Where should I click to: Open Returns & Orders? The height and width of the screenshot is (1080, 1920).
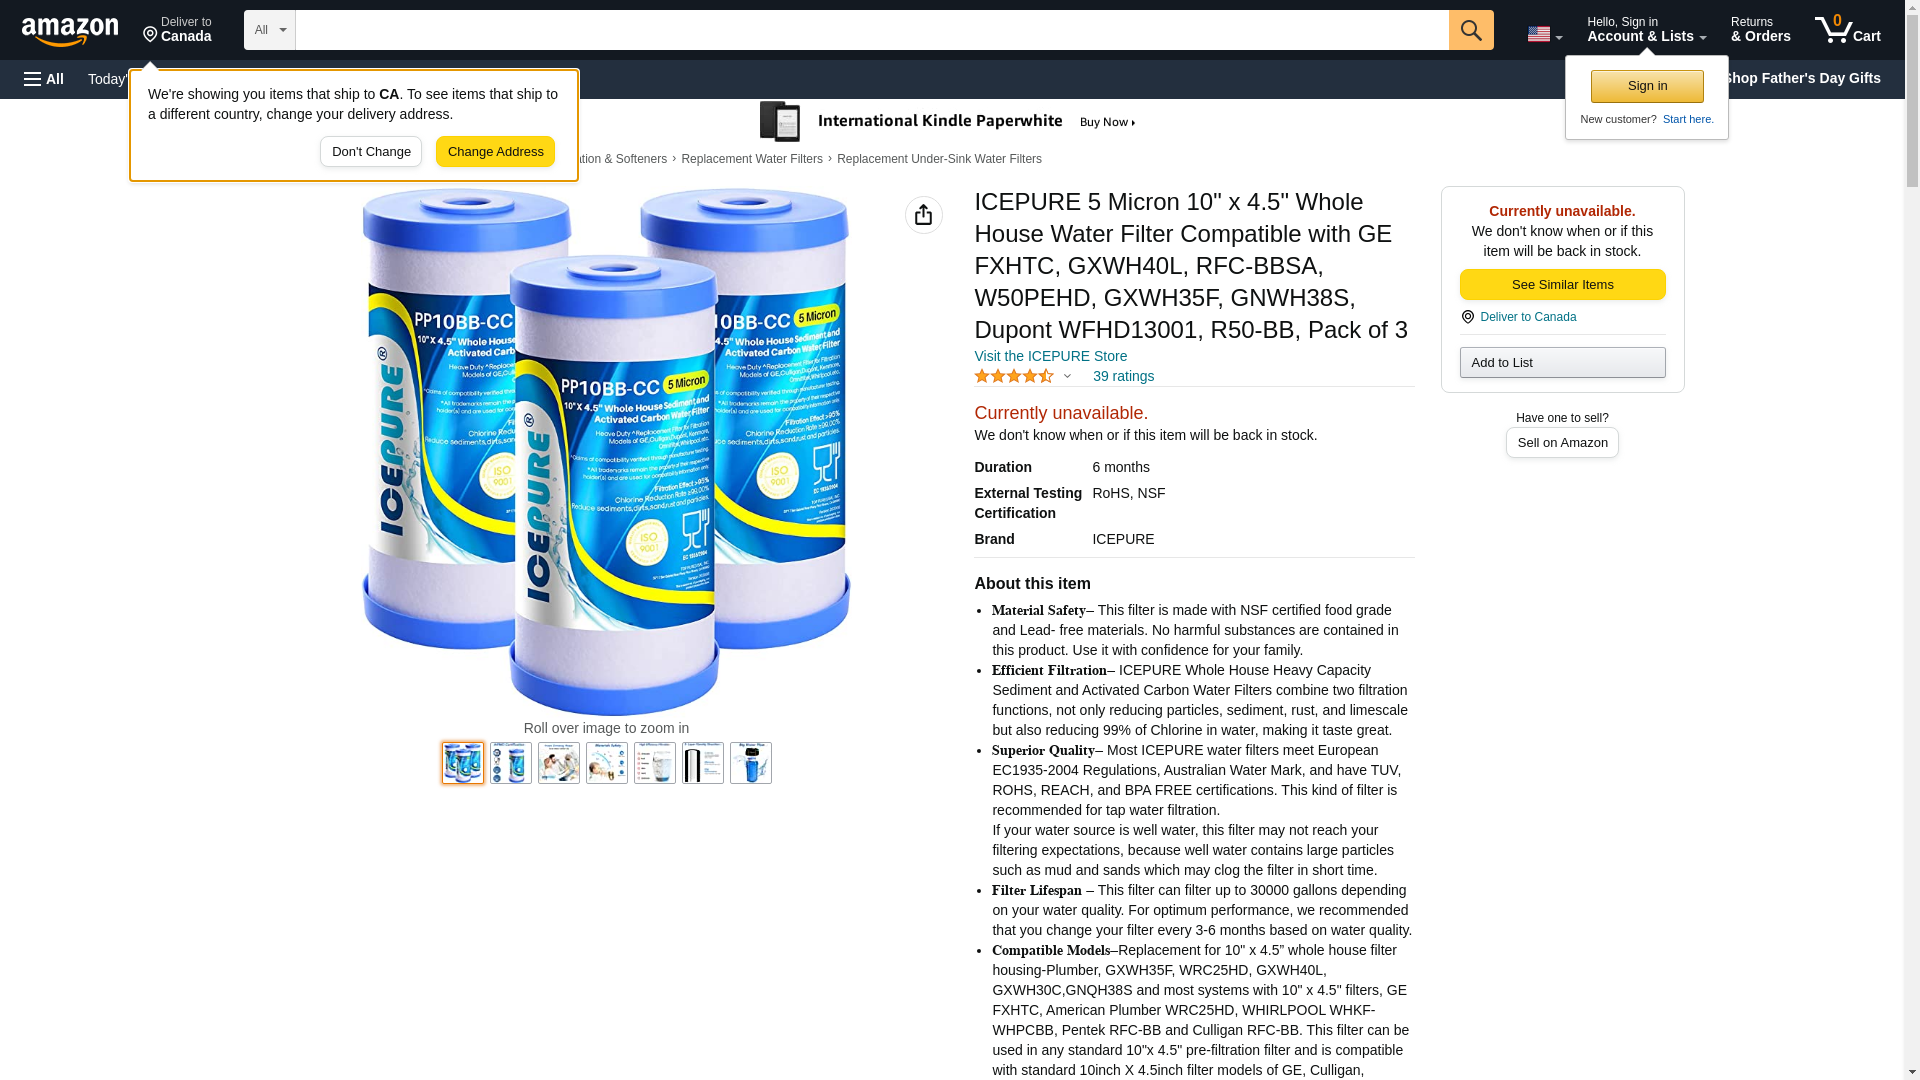(x=1760, y=30)
